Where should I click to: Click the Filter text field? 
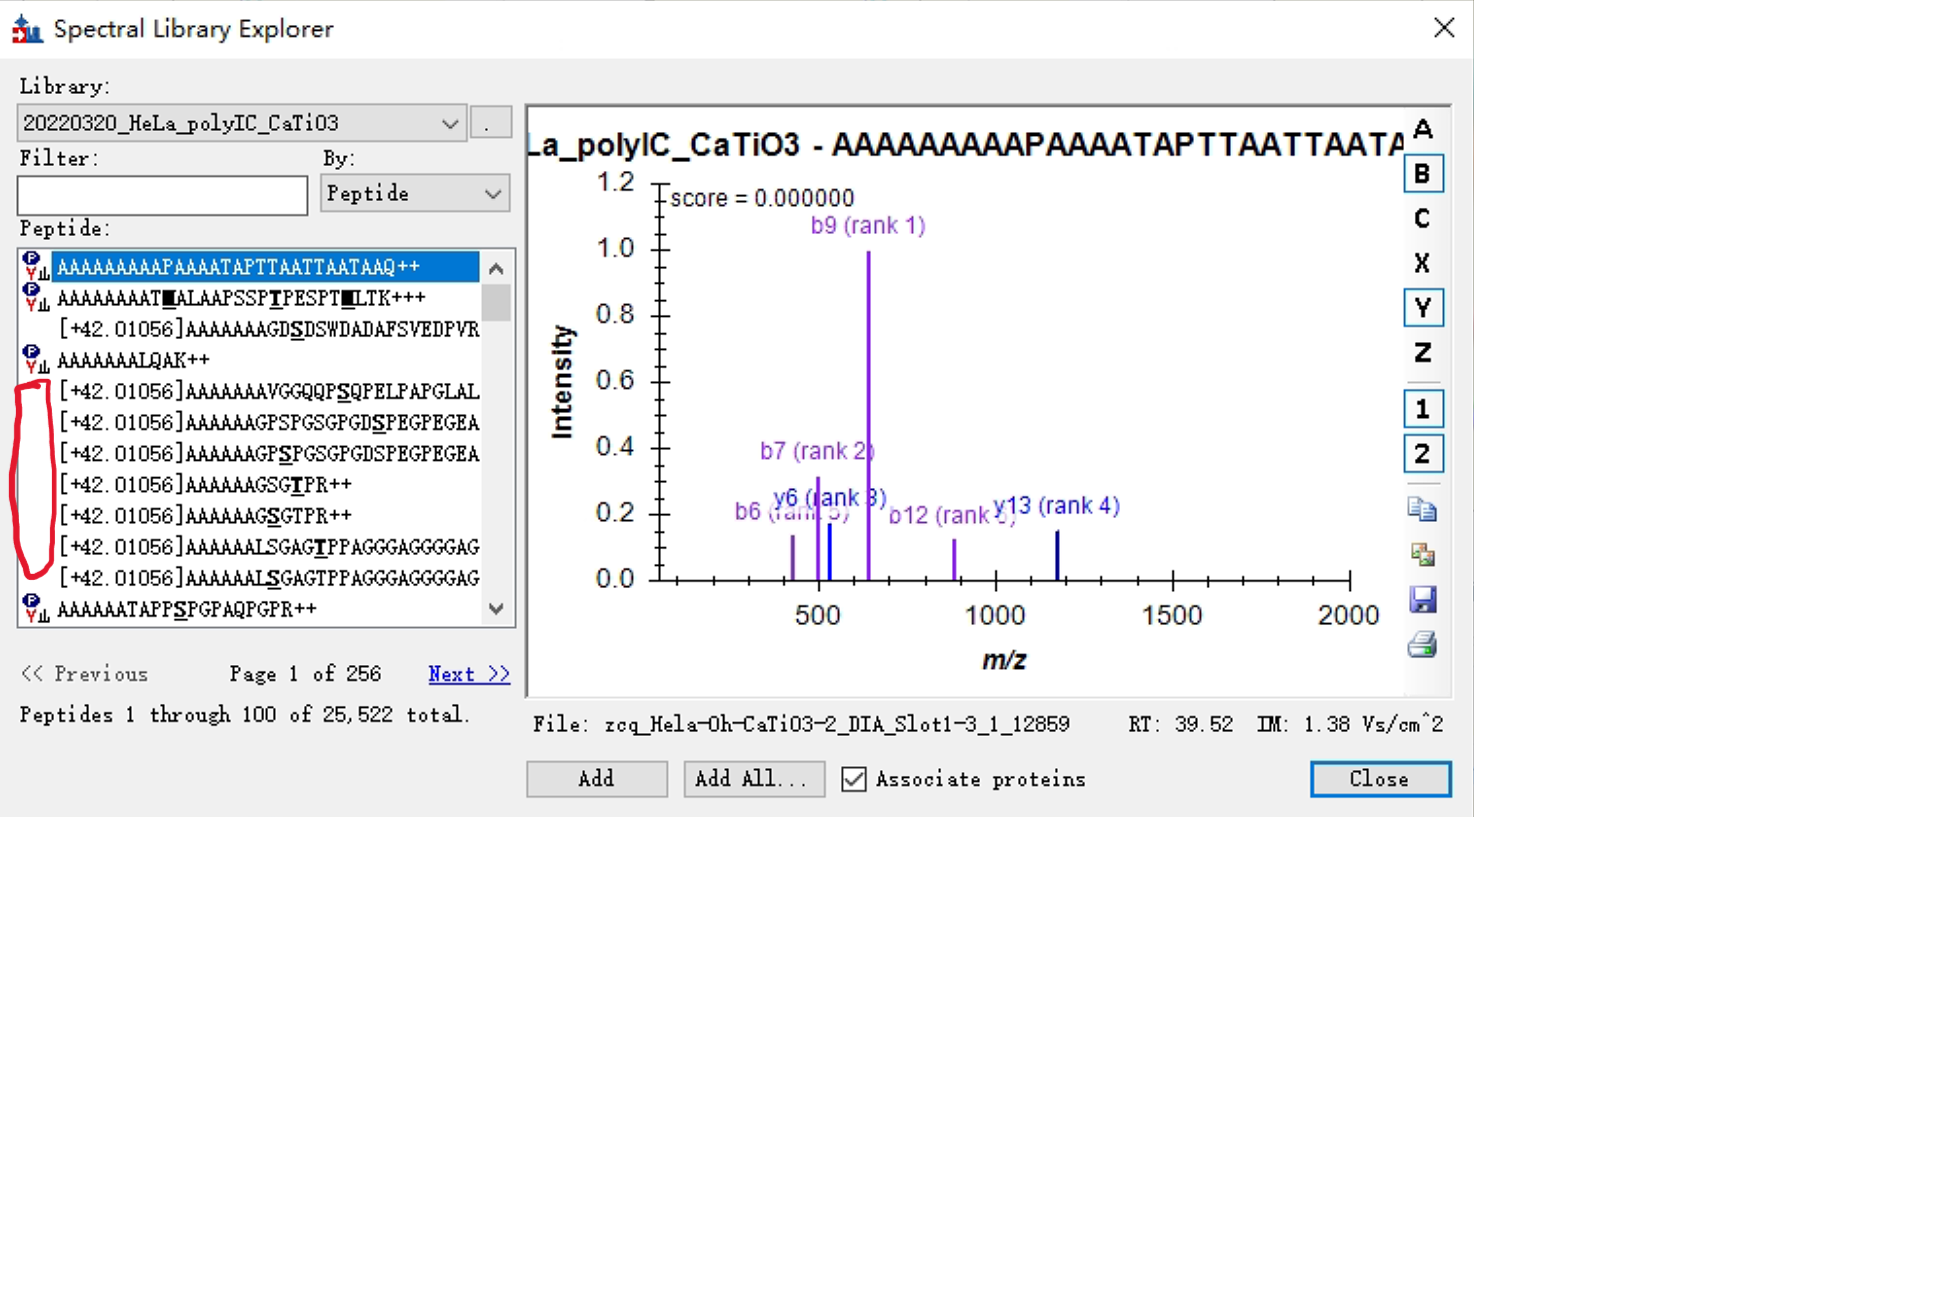162,195
